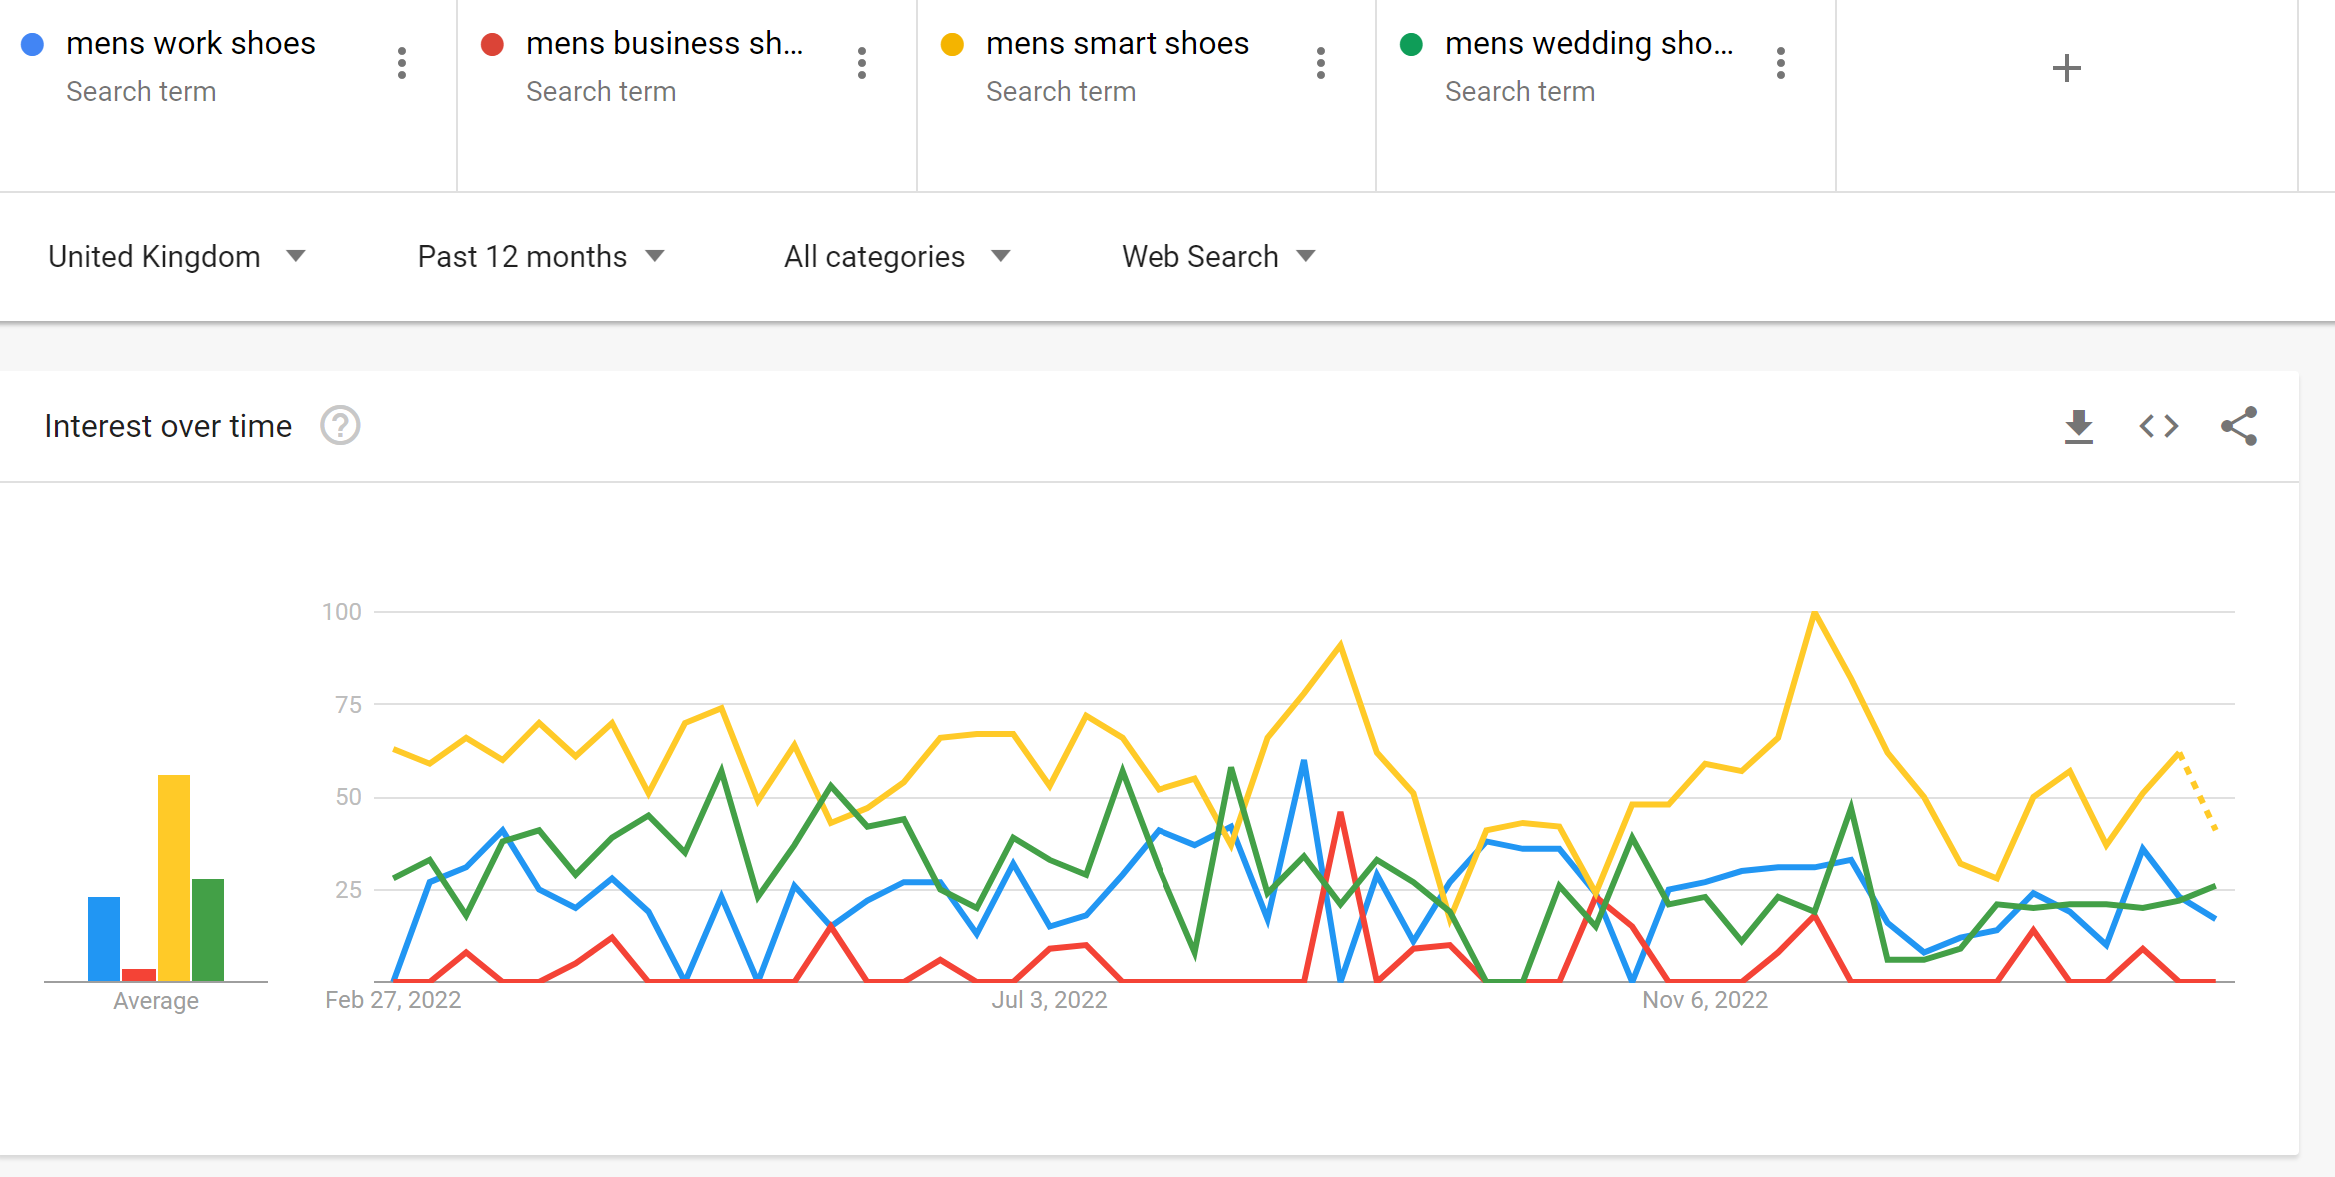The image size is (2335, 1177).
Task: Click the green average bar
Action: pyautogui.click(x=208, y=930)
